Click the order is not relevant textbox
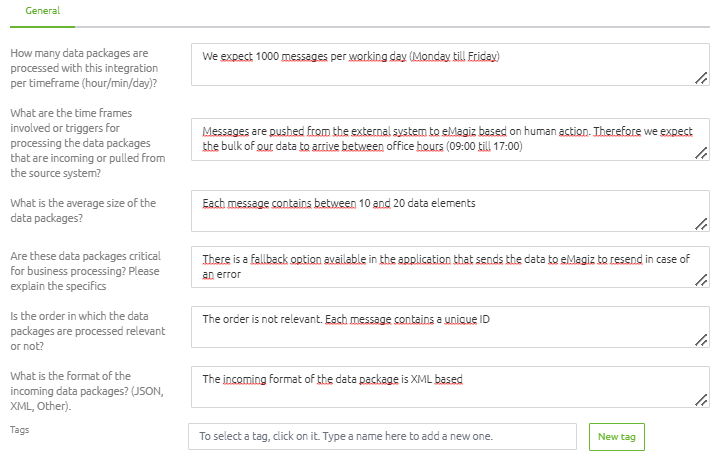This screenshot has width=720, height=457. coord(450,327)
